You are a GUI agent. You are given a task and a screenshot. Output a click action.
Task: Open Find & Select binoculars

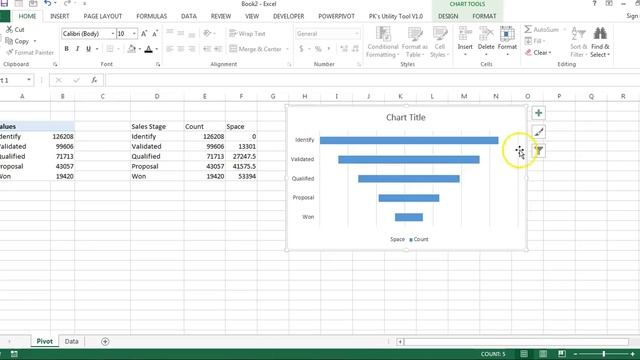pyautogui.click(x=600, y=42)
